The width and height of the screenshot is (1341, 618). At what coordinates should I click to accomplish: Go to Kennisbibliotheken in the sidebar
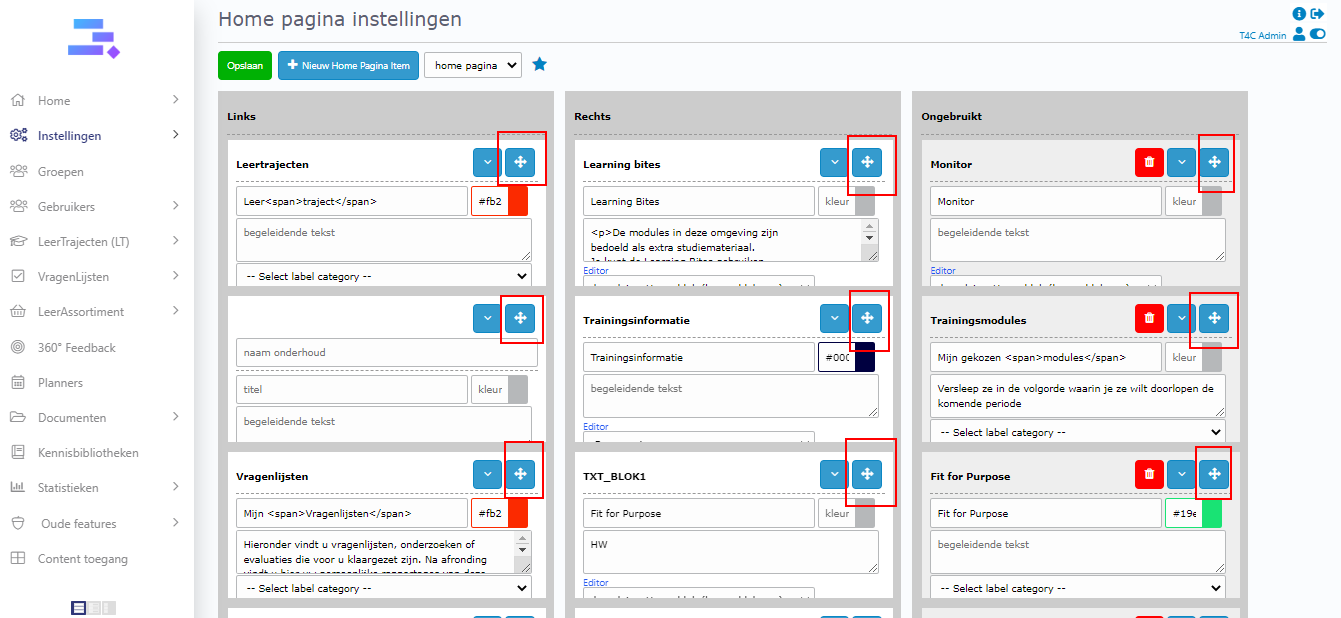tap(88, 453)
